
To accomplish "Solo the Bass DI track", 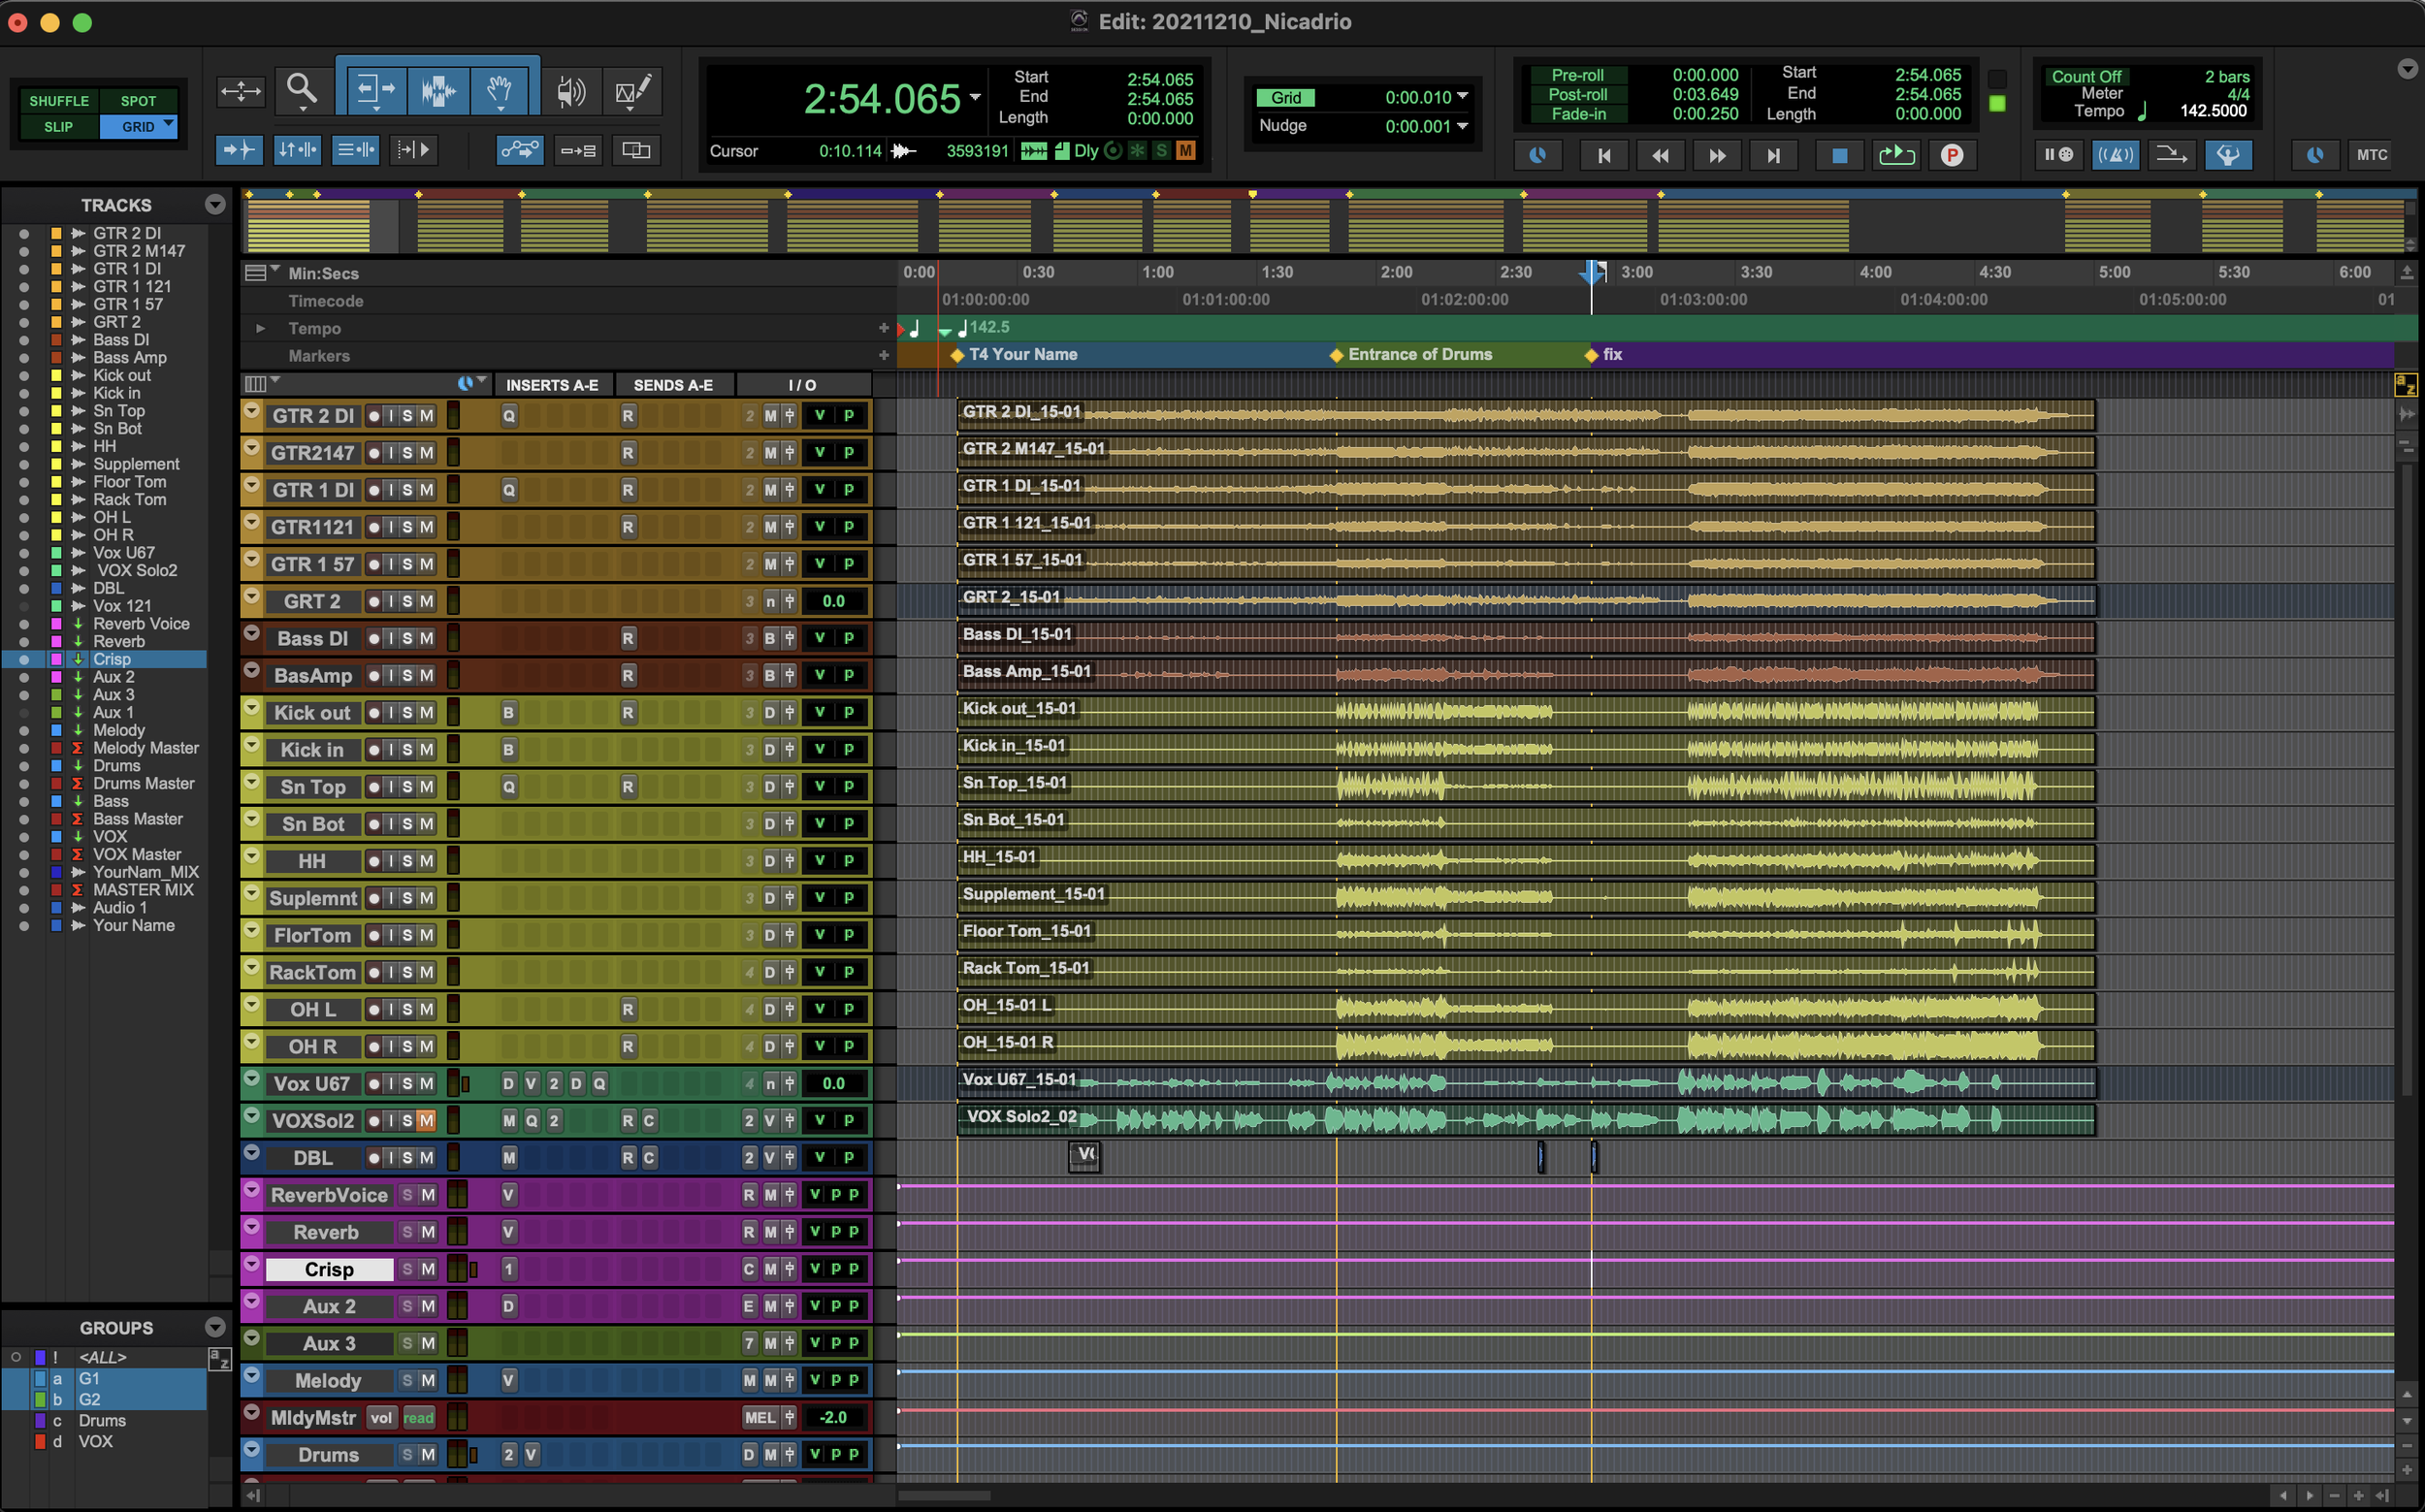I will point(408,638).
